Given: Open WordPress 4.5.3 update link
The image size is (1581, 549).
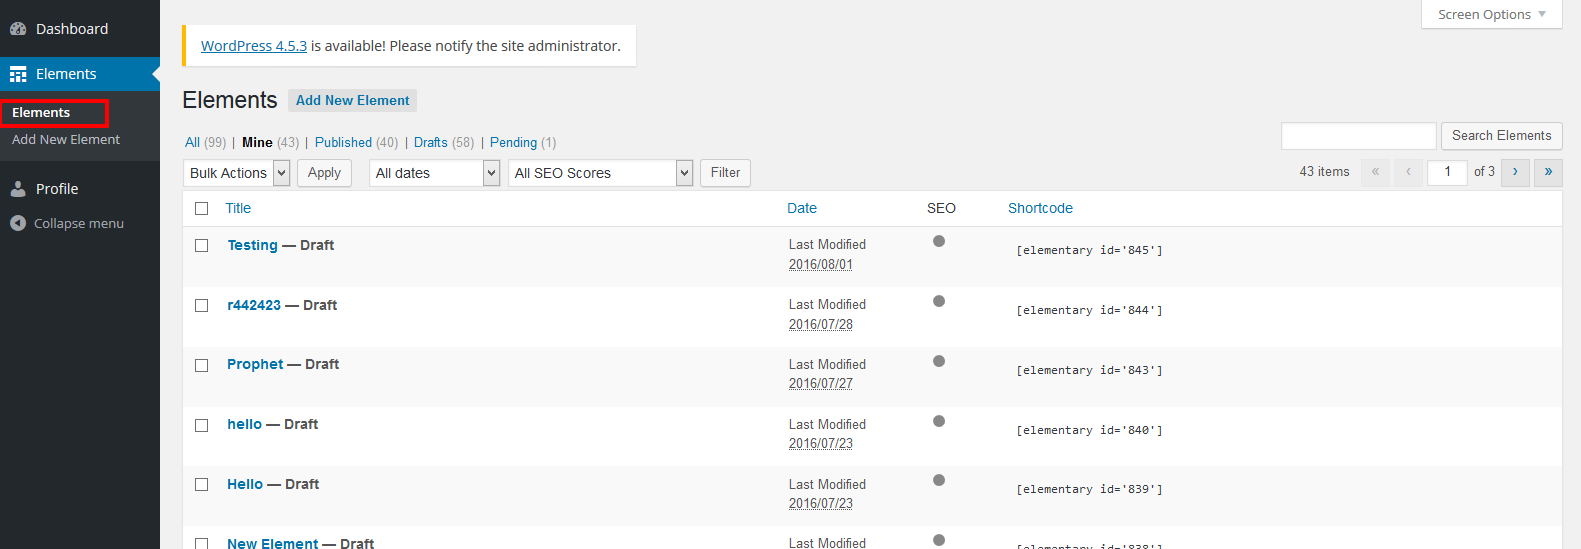Looking at the screenshot, I should click(x=254, y=46).
